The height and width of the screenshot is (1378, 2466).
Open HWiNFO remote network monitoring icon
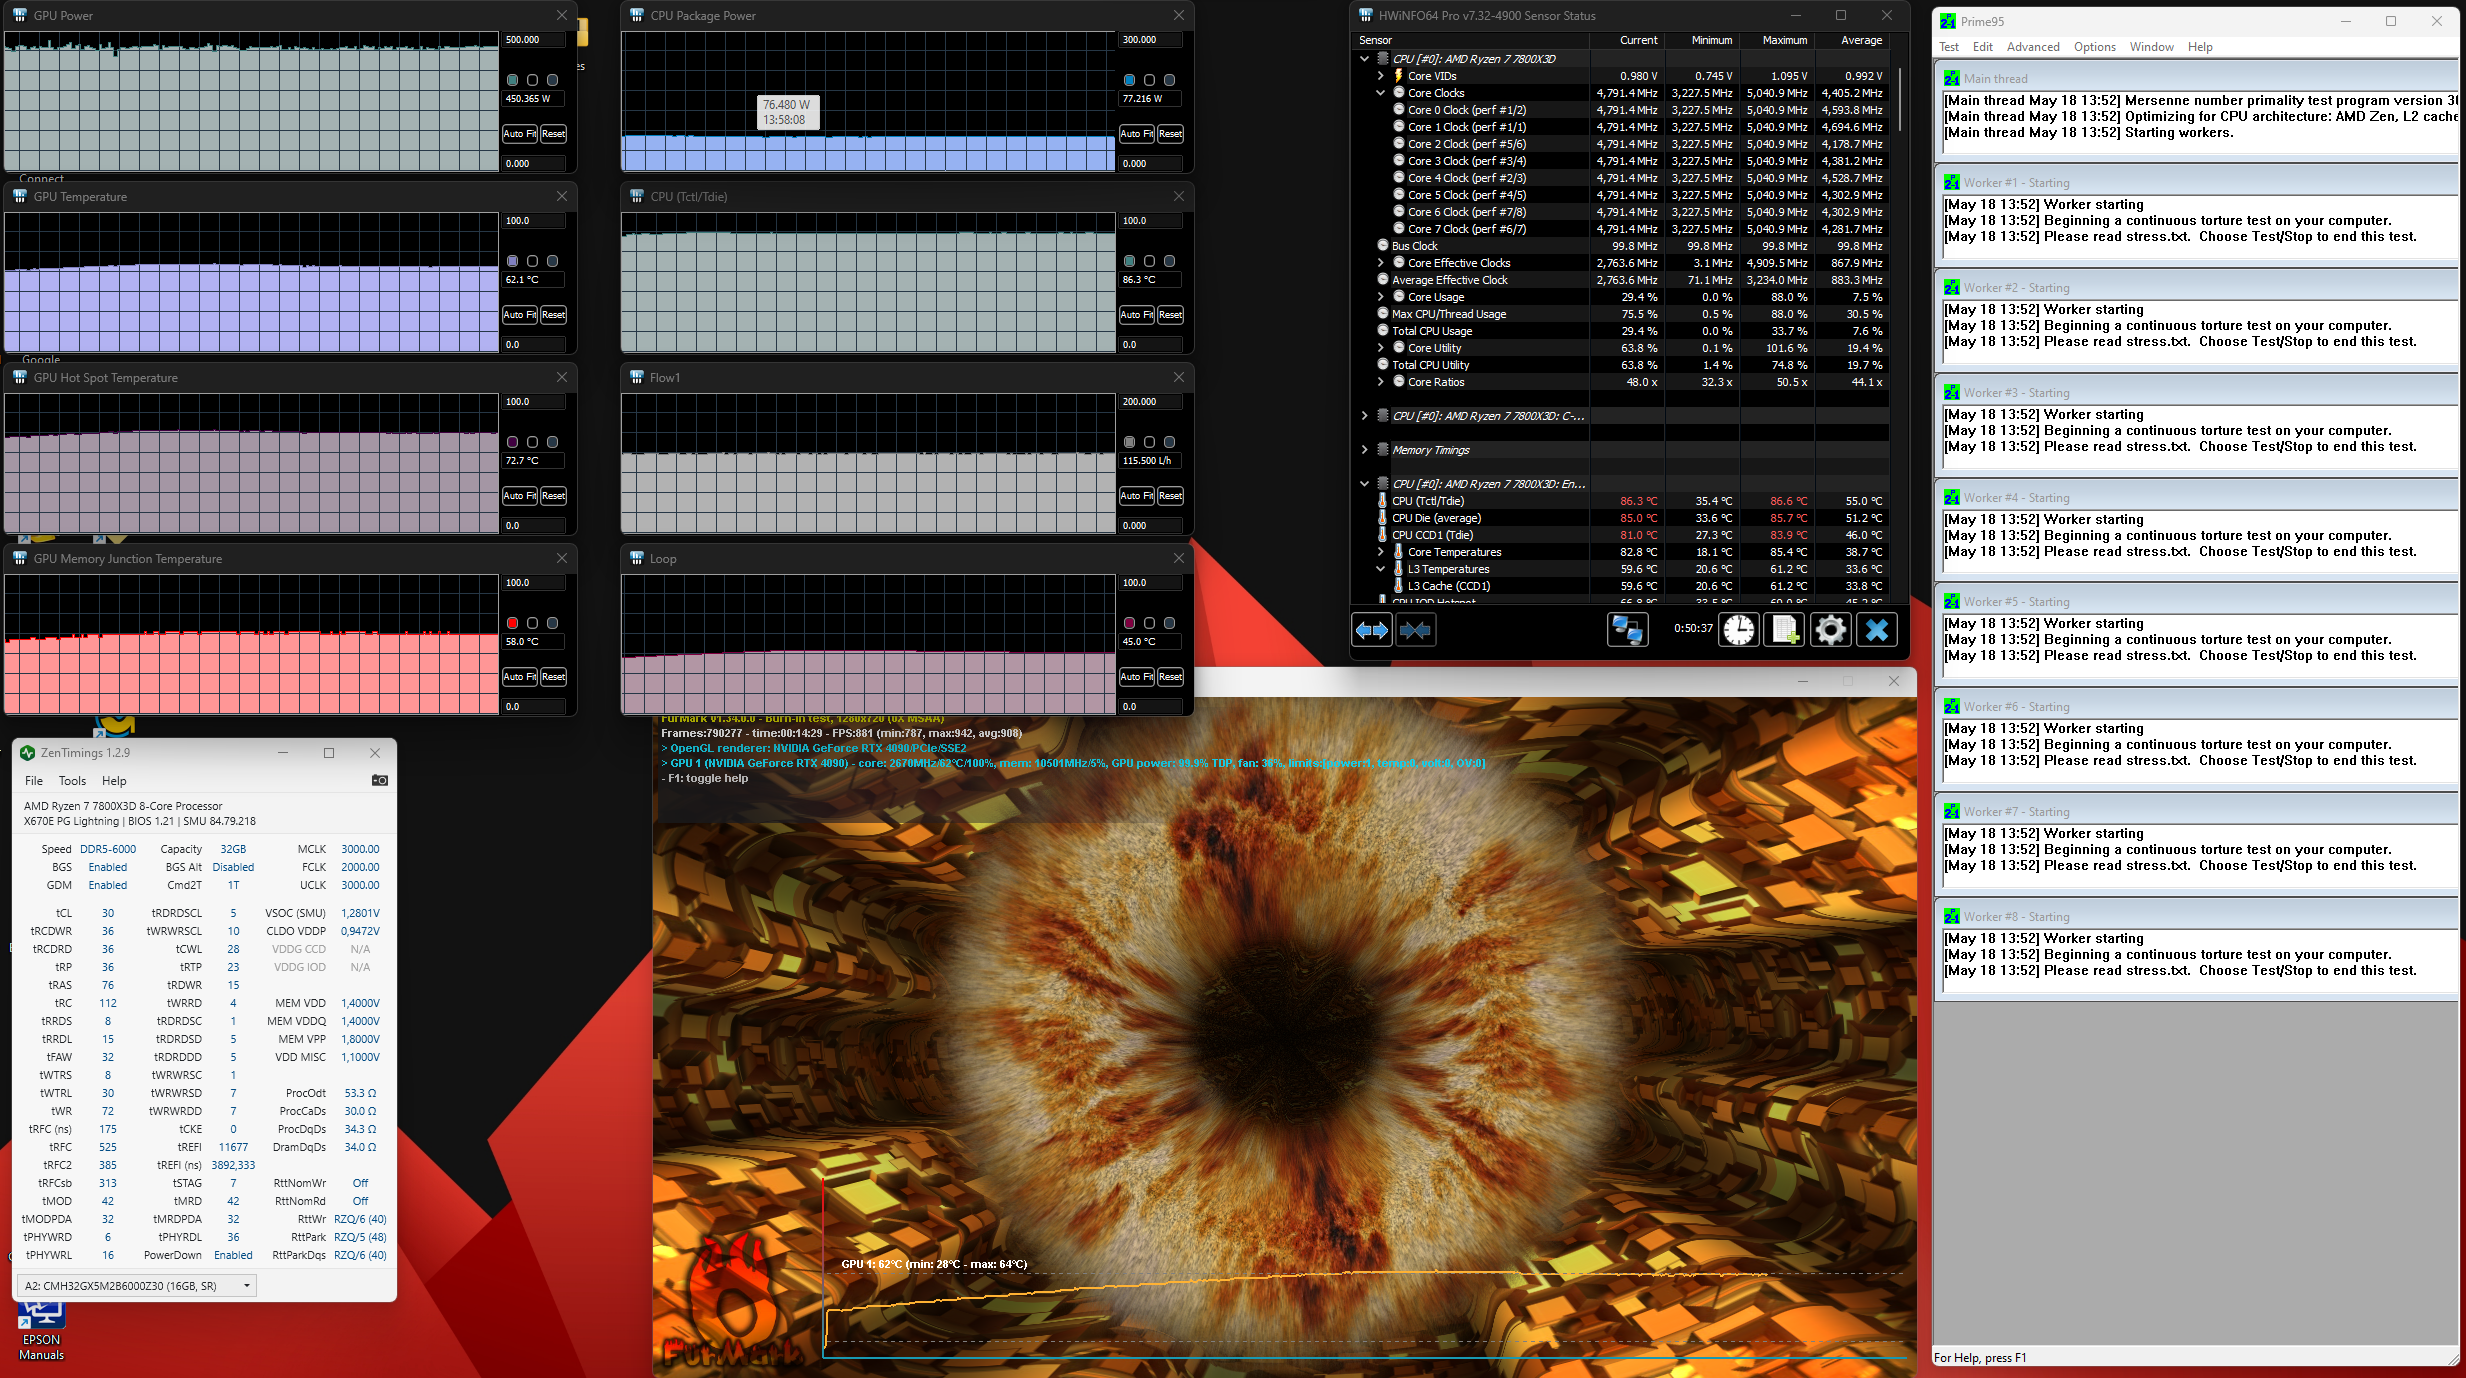[1627, 630]
